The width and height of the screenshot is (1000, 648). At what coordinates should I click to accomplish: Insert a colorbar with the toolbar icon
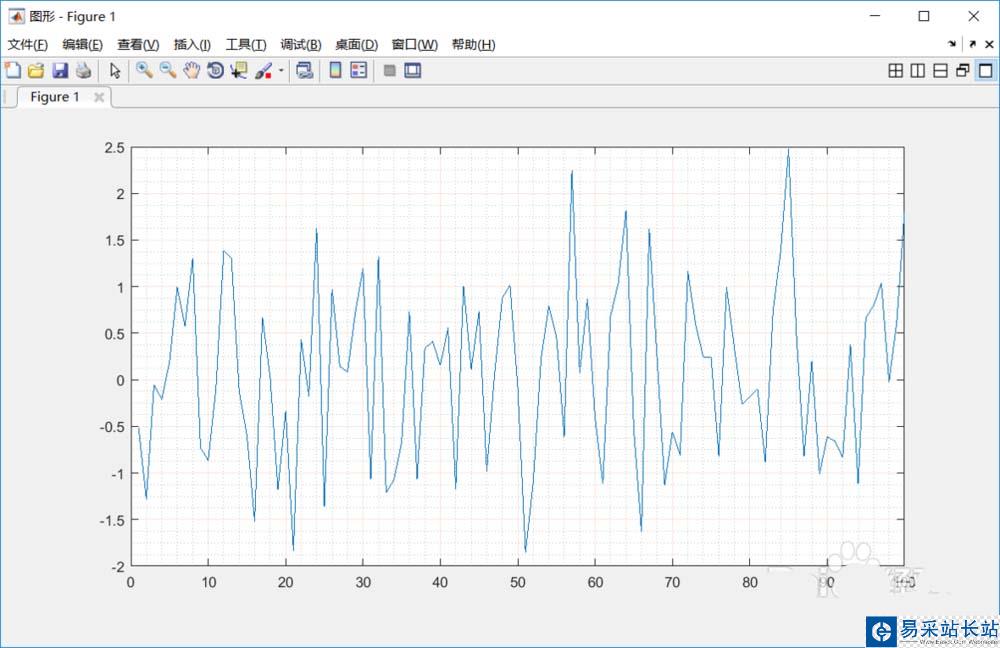(335, 70)
